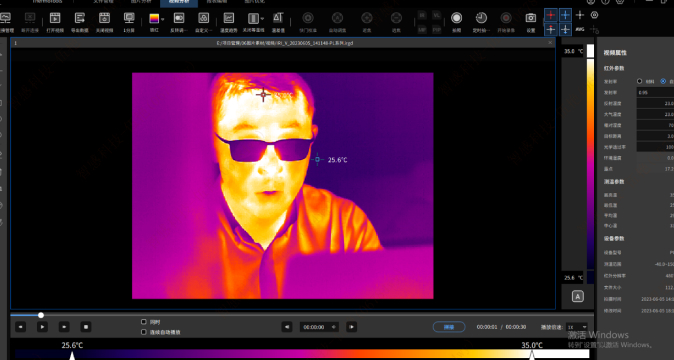Click the 25.6 °C lower scale value box
The image size is (674, 360).
(x=573, y=278)
